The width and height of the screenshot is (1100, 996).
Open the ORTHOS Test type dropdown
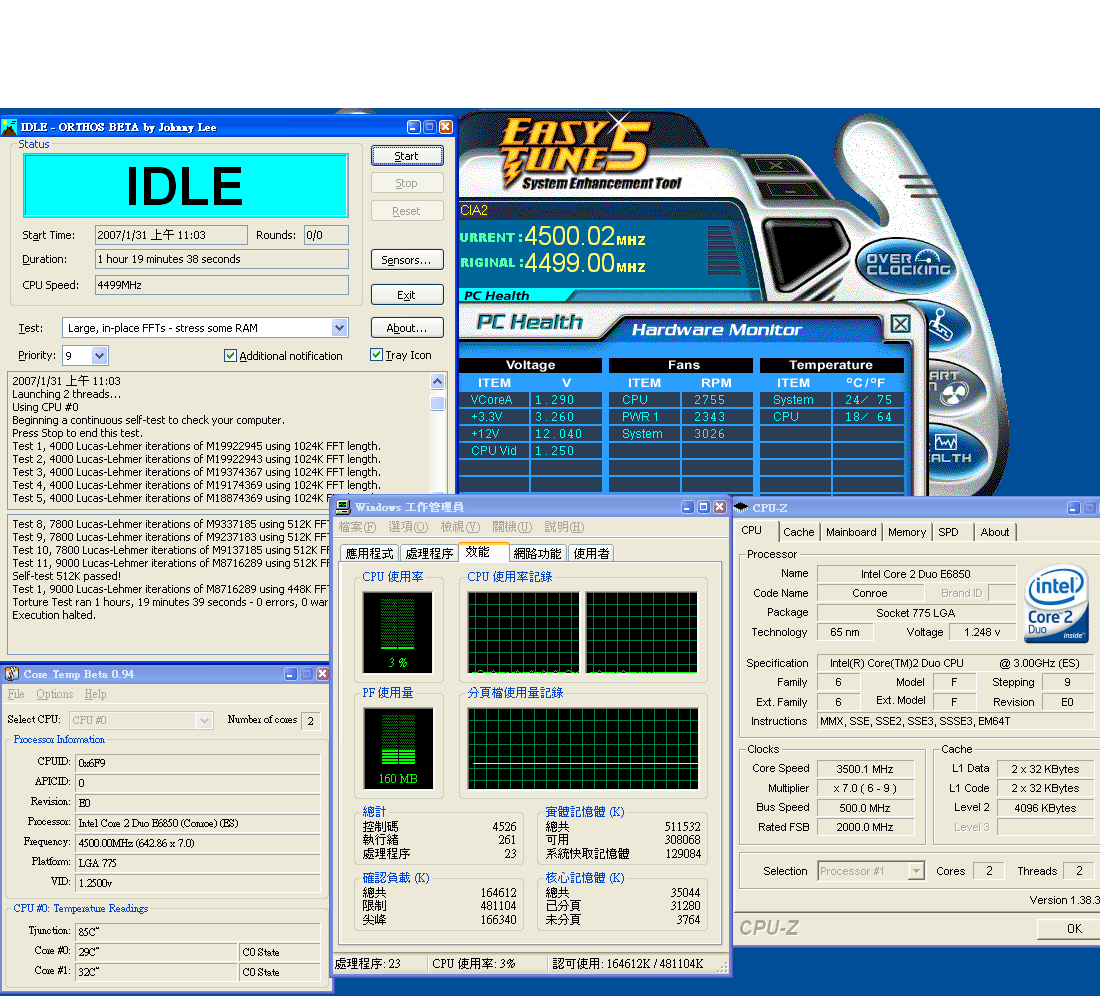coord(340,328)
